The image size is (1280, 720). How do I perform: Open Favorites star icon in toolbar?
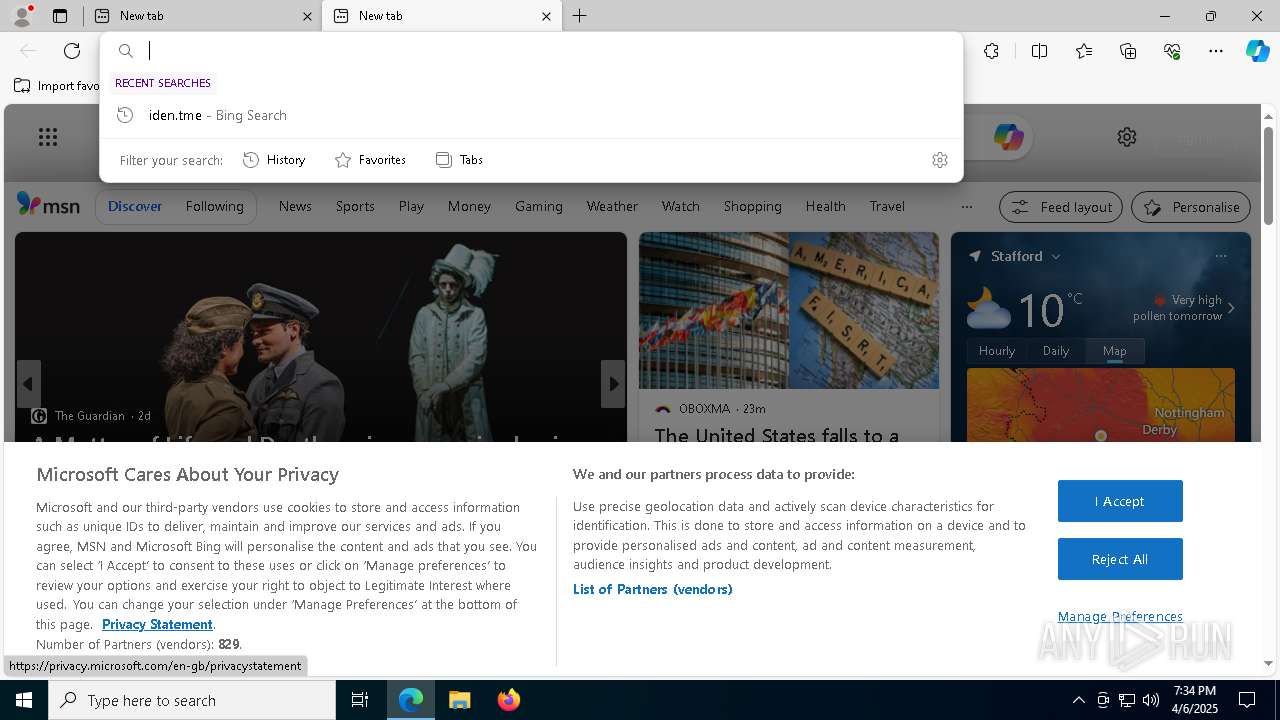pyautogui.click(x=1084, y=51)
